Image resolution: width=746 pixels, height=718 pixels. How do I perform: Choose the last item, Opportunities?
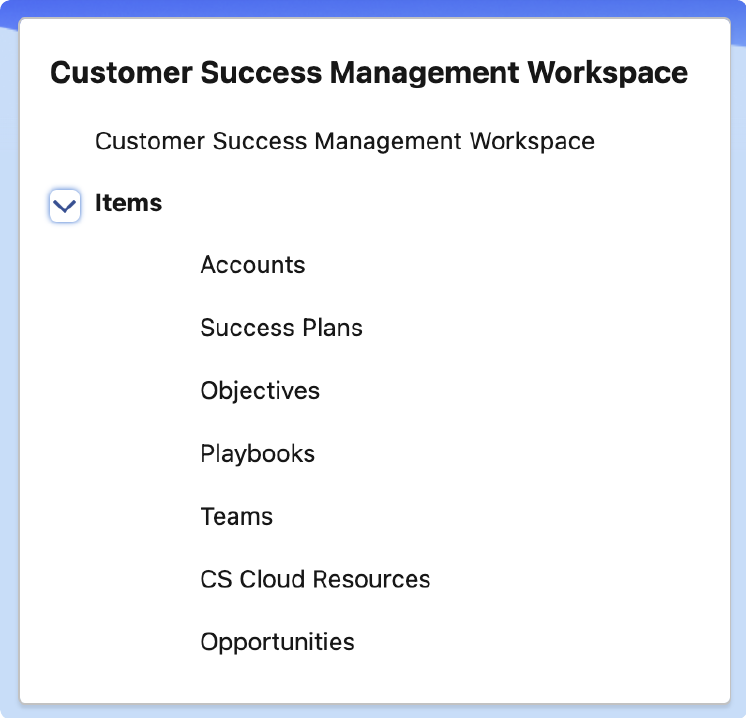click(x=277, y=642)
